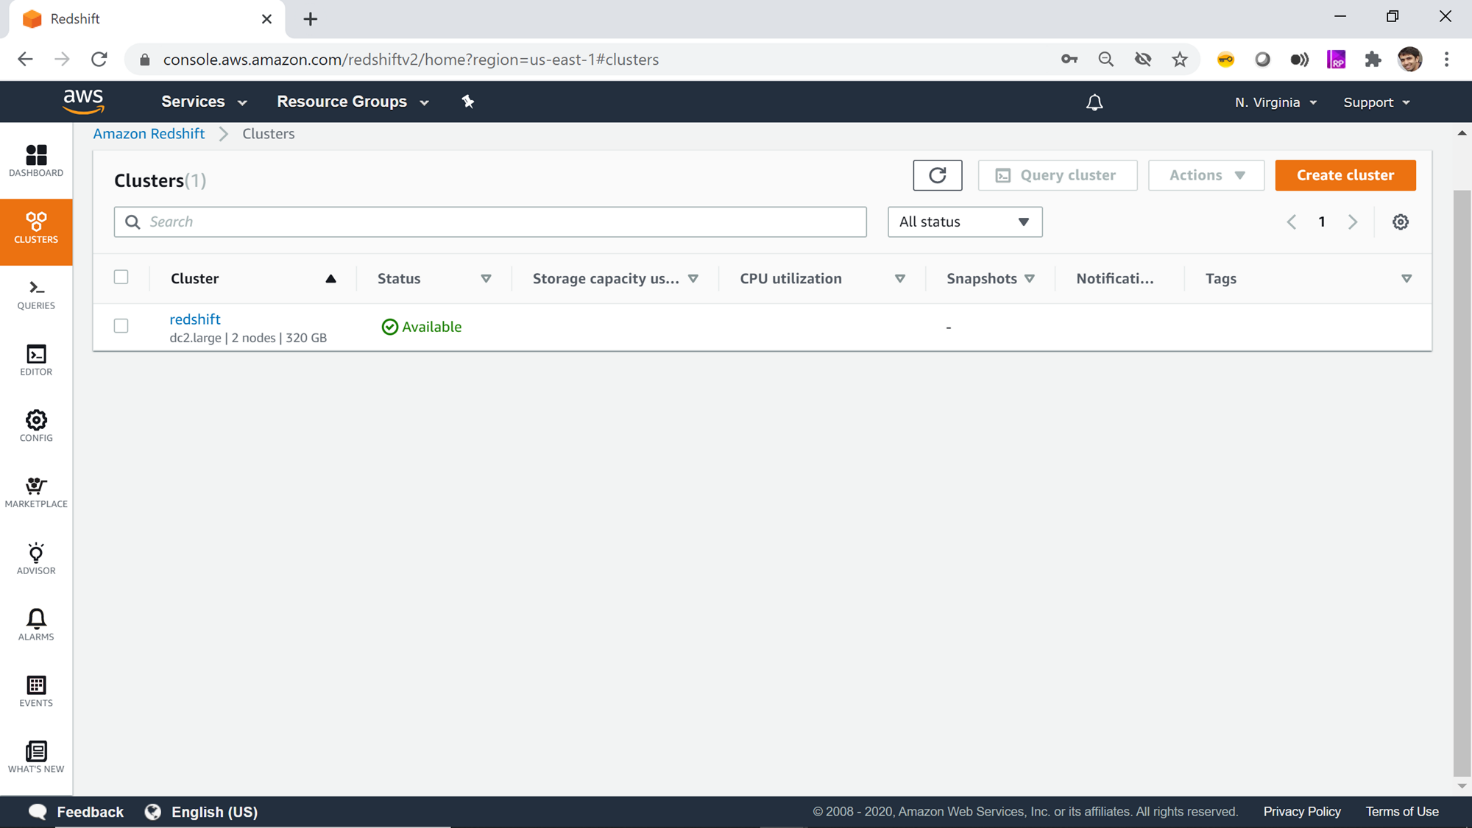The height and width of the screenshot is (828, 1472).
Task: Open the N. Virginia region dropdown
Action: click(x=1276, y=102)
